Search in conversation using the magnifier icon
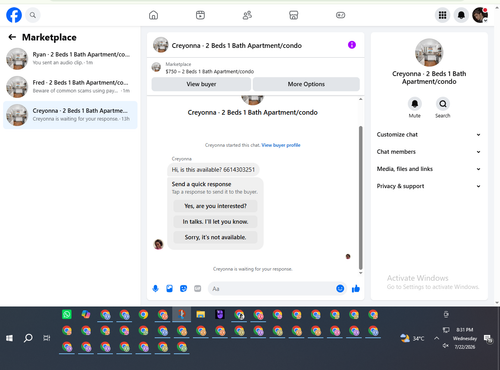500x370 pixels. tap(443, 104)
